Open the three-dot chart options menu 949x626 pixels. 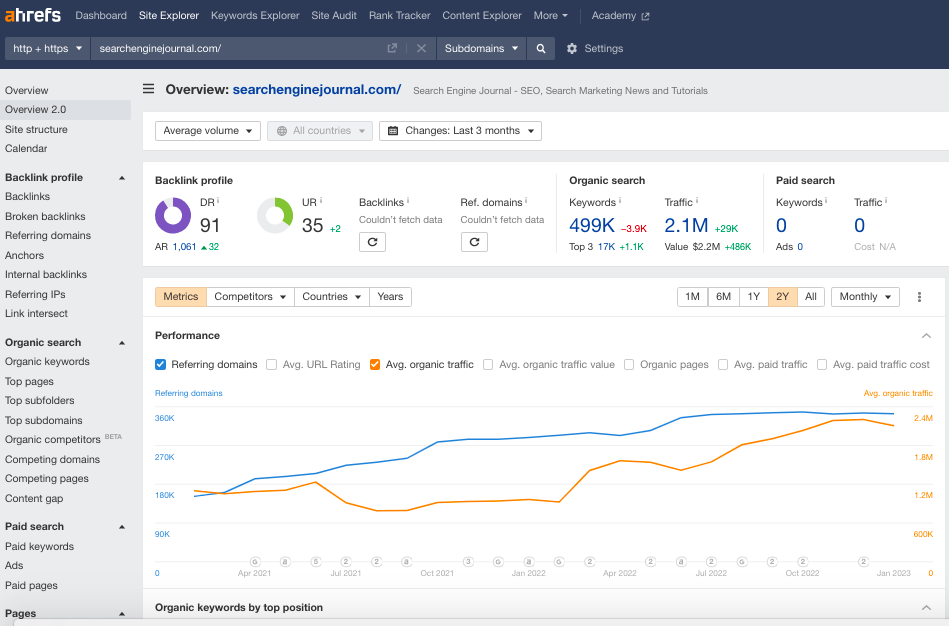[919, 296]
